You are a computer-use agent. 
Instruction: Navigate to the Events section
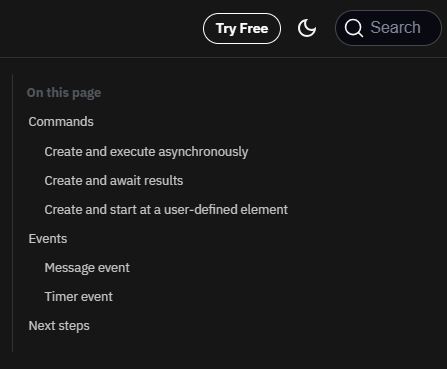[x=48, y=239]
